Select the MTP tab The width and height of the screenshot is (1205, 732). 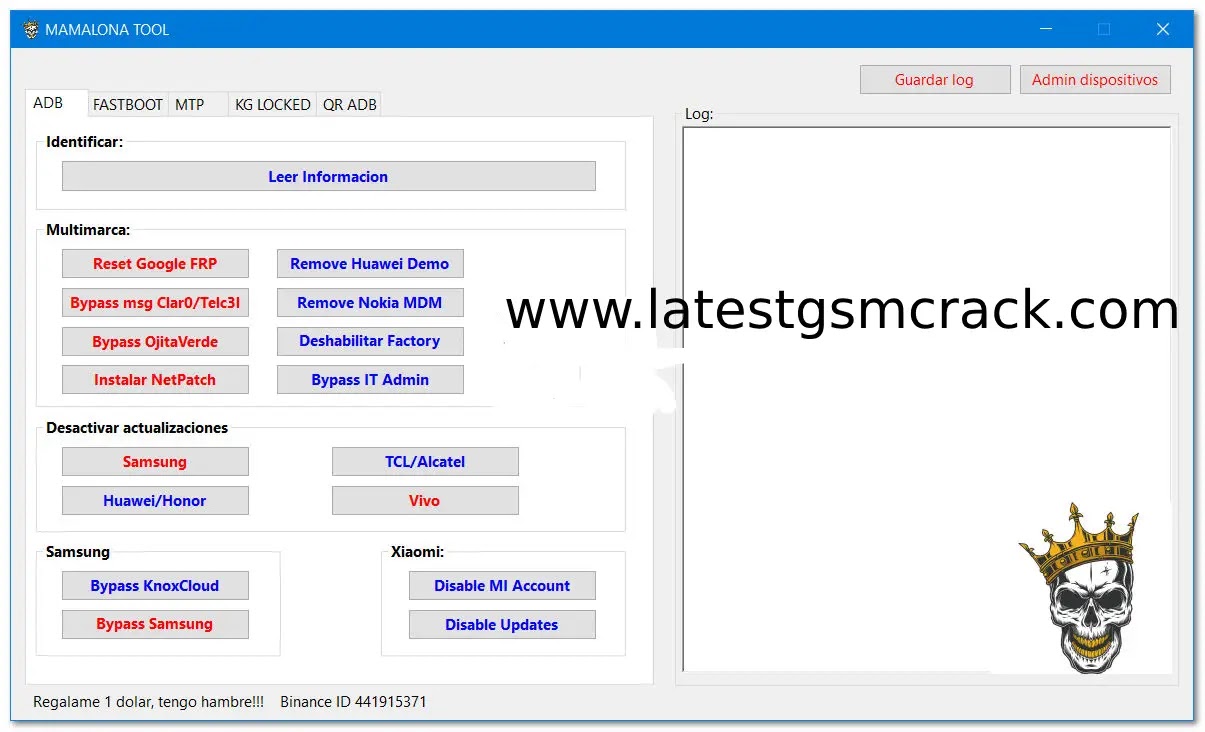click(x=197, y=104)
